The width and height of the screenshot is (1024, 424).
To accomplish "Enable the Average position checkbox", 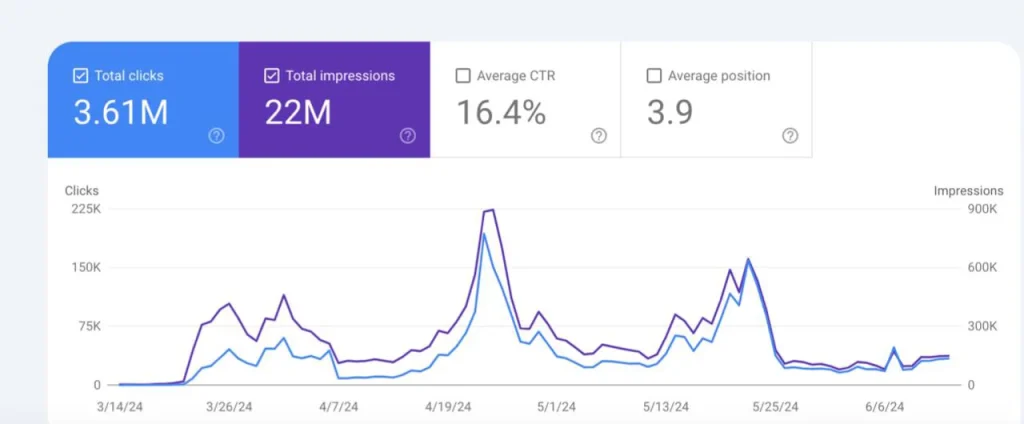I will (654, 76).
